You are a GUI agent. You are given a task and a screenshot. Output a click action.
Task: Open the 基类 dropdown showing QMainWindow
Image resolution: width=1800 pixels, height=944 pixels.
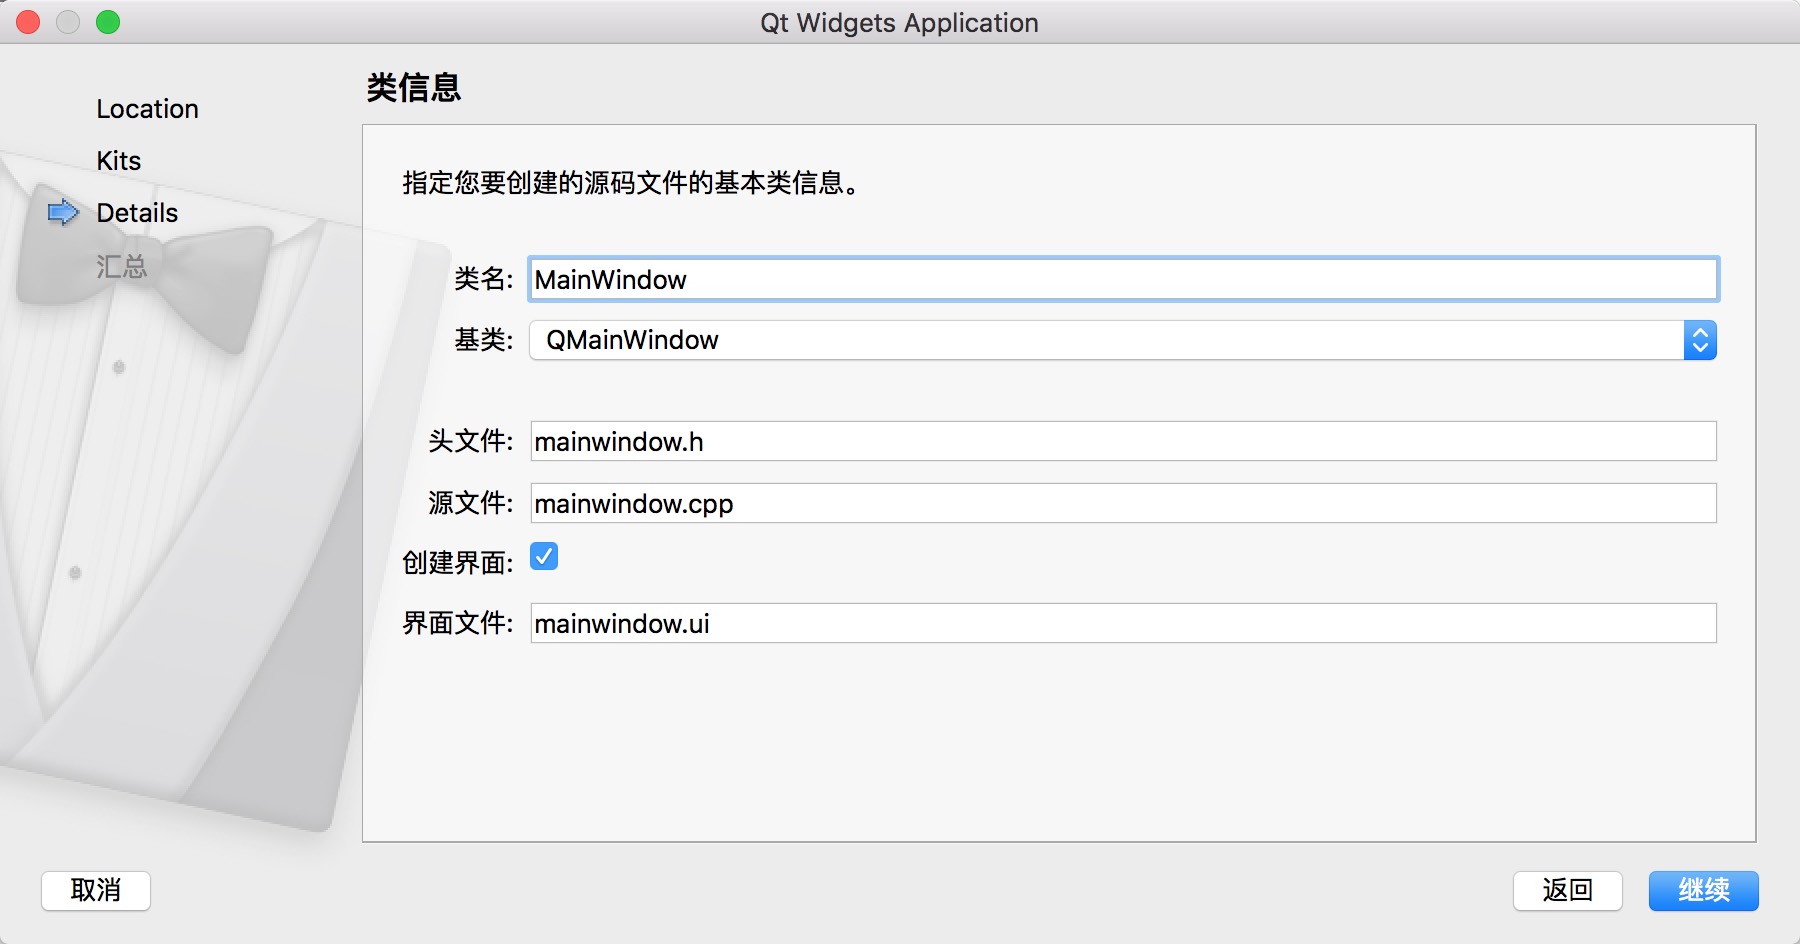(x=1123, y=340)
